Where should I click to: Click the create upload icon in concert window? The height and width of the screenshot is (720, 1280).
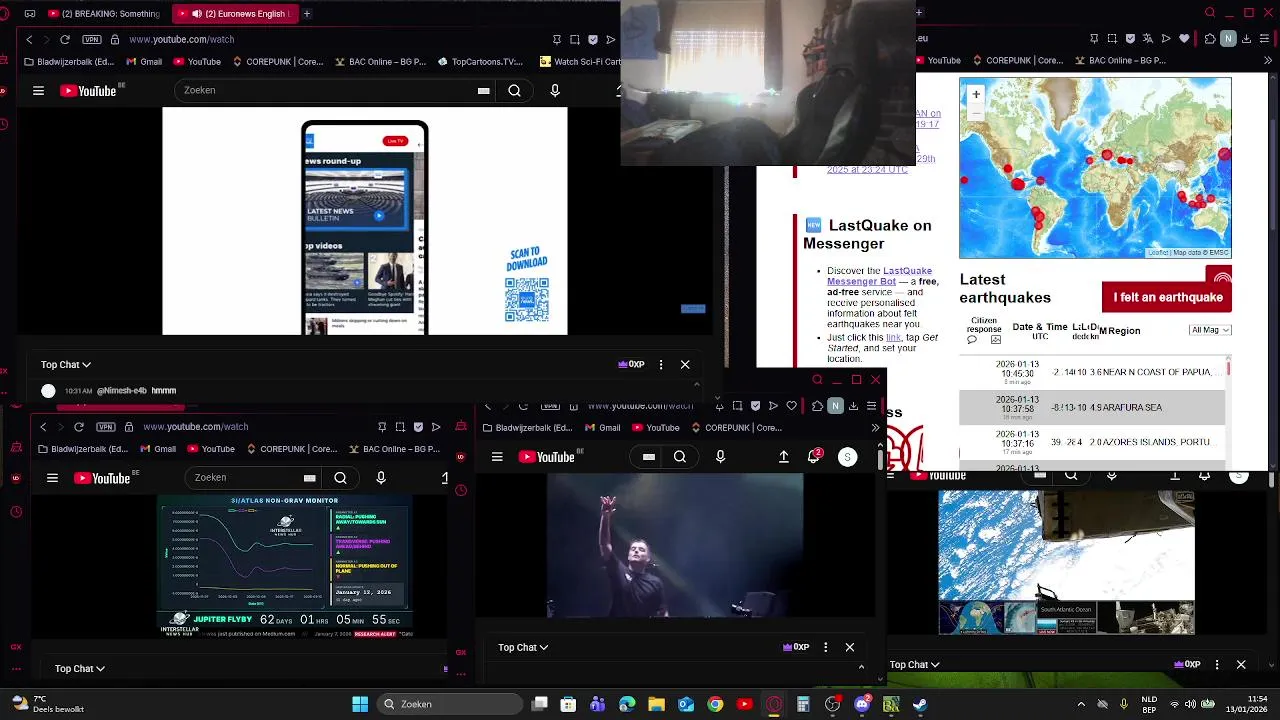point(784,457)
